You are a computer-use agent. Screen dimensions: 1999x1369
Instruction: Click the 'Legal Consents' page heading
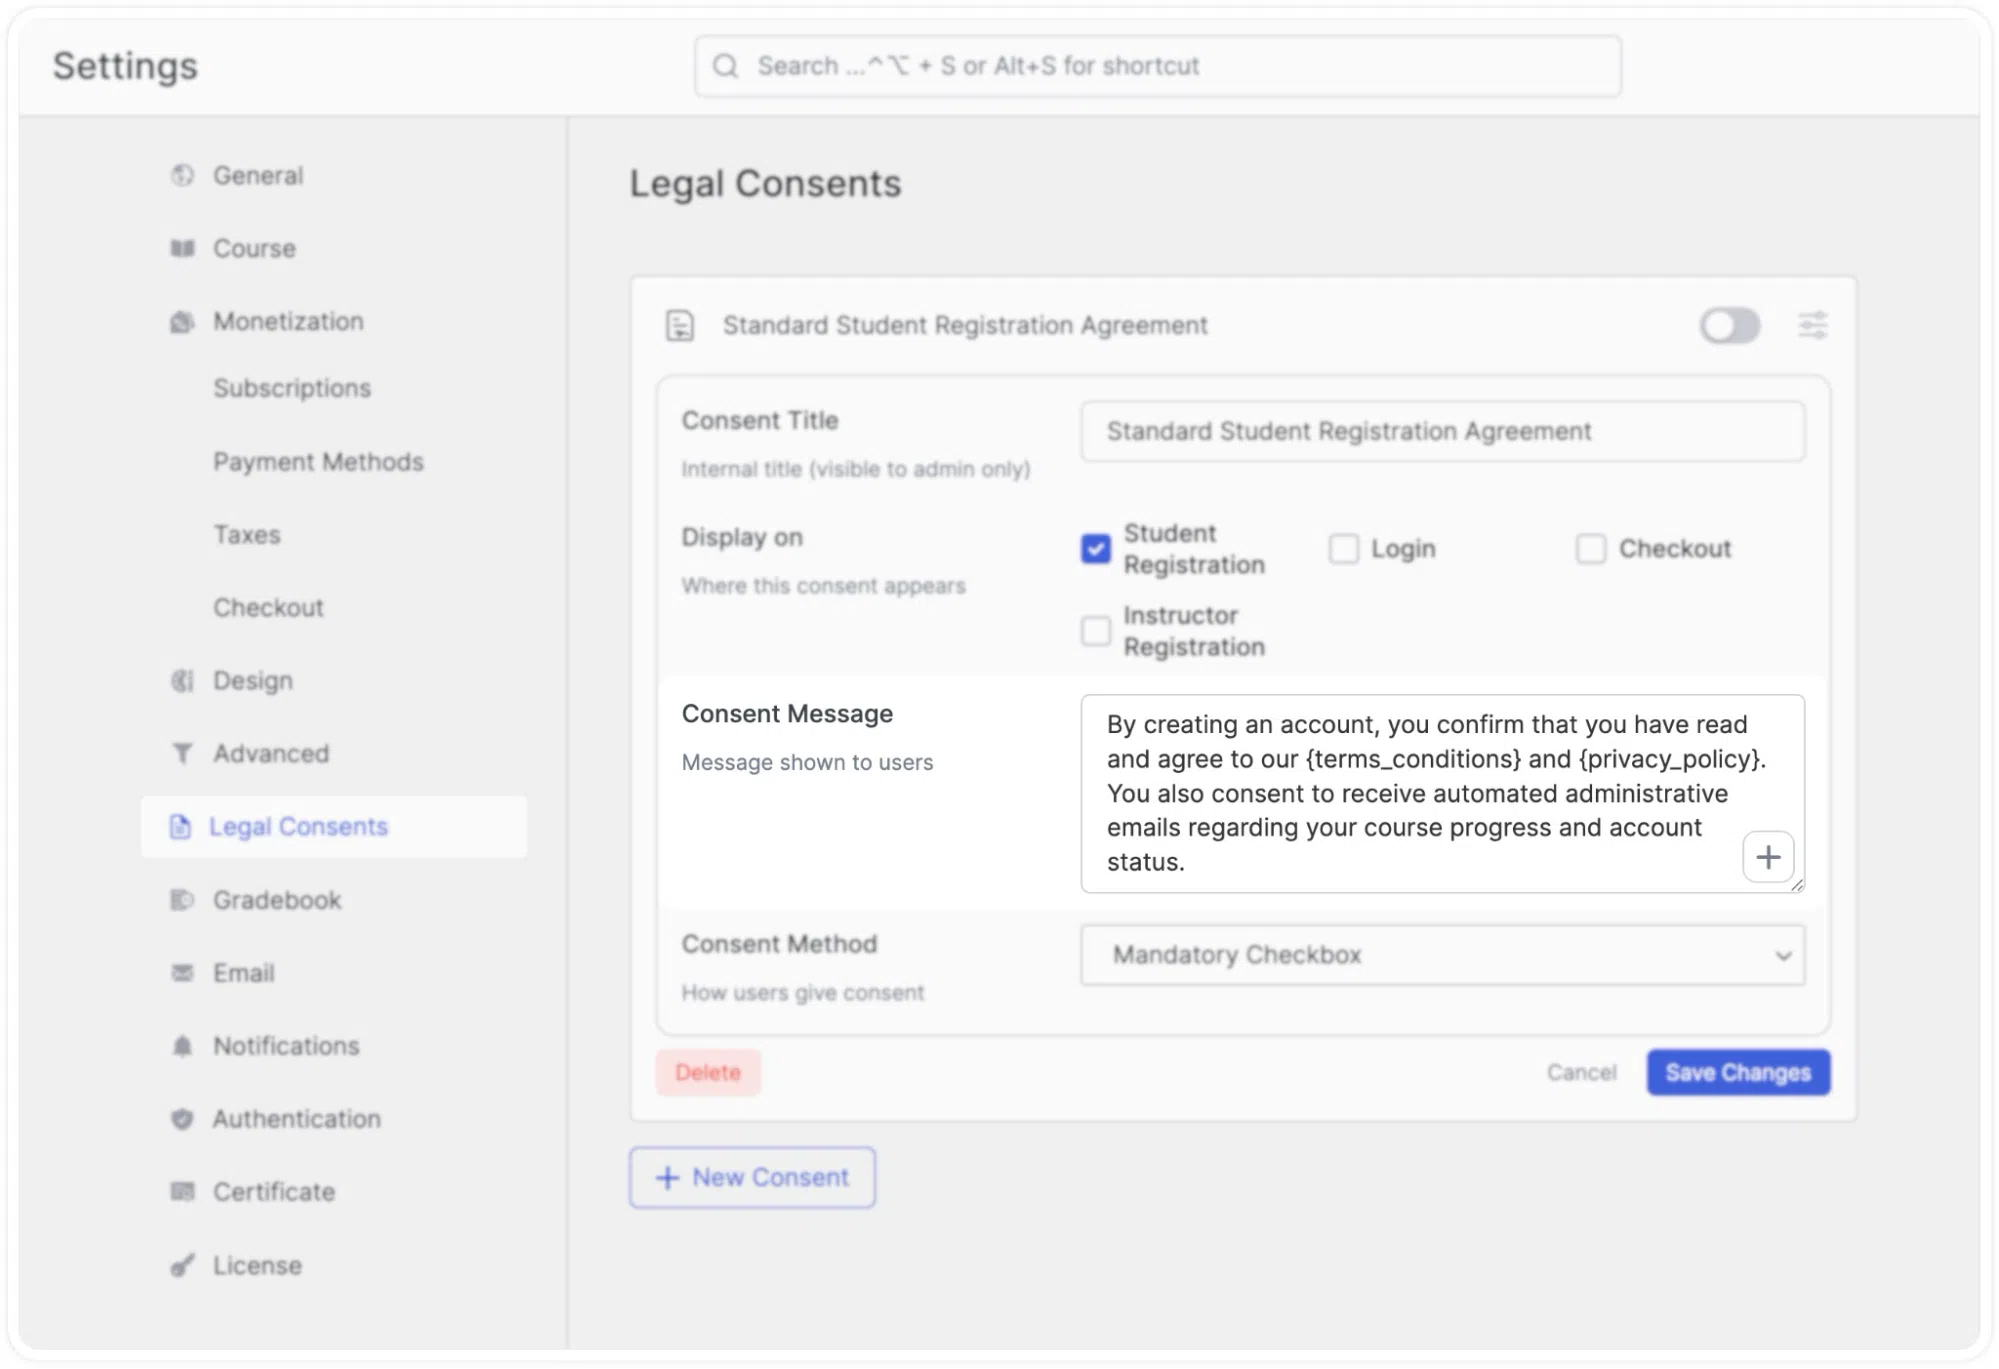click(765, 183)
